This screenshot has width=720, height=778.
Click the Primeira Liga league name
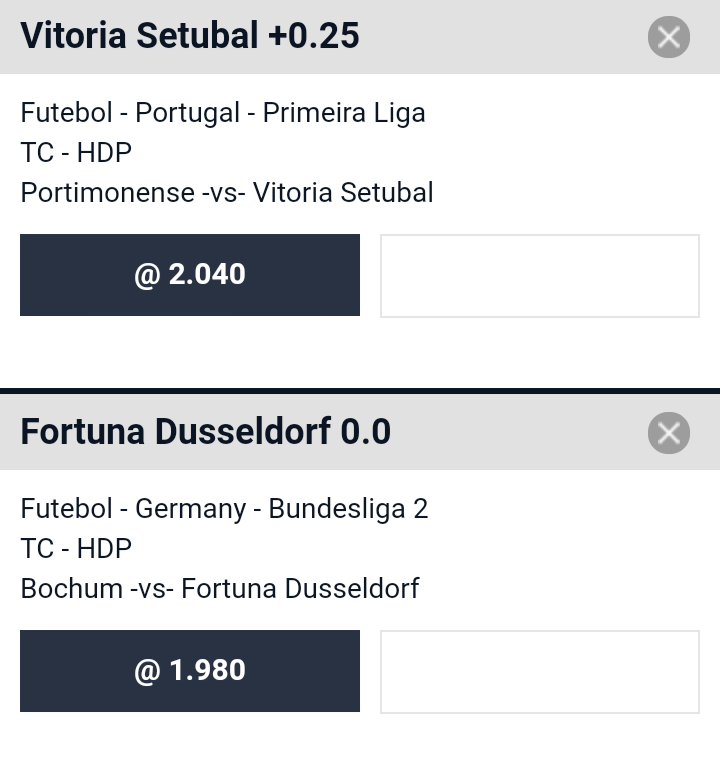click(344, 113)
